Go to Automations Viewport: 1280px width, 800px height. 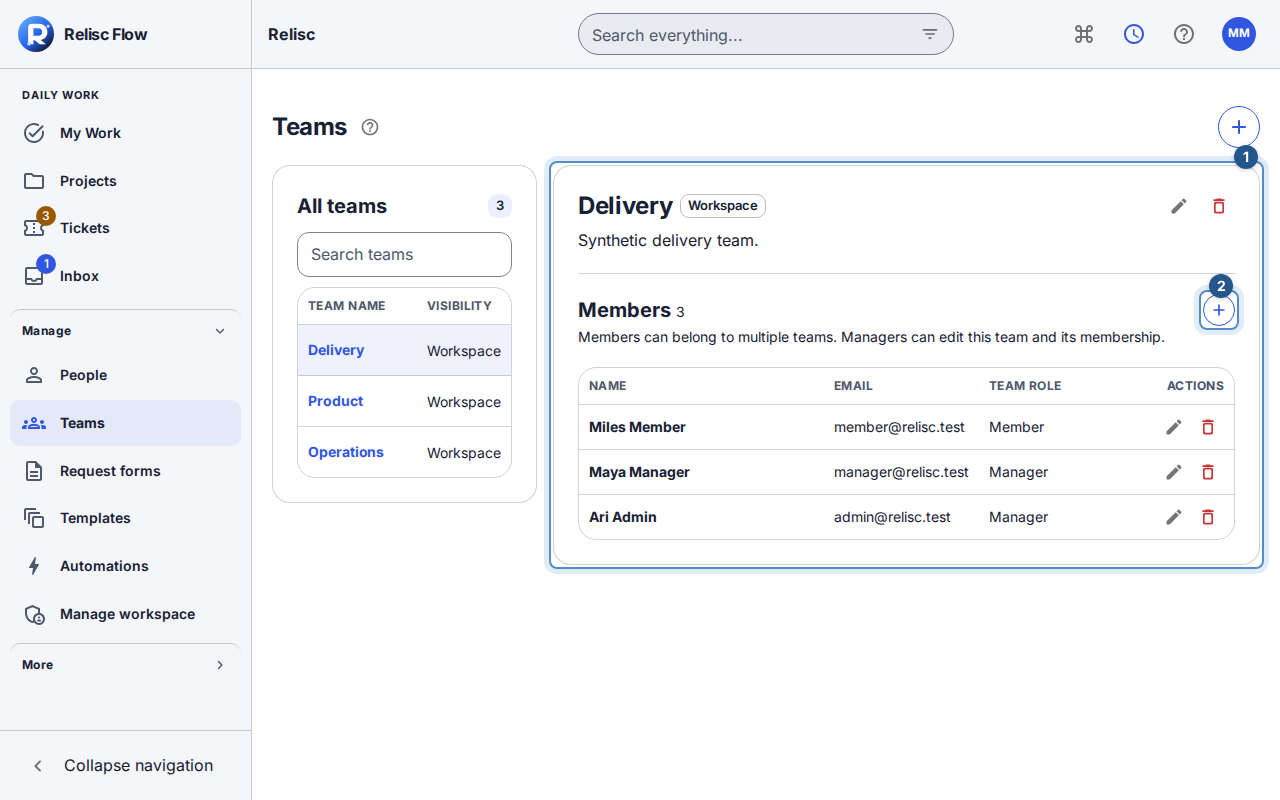click(x=125, y=566)
